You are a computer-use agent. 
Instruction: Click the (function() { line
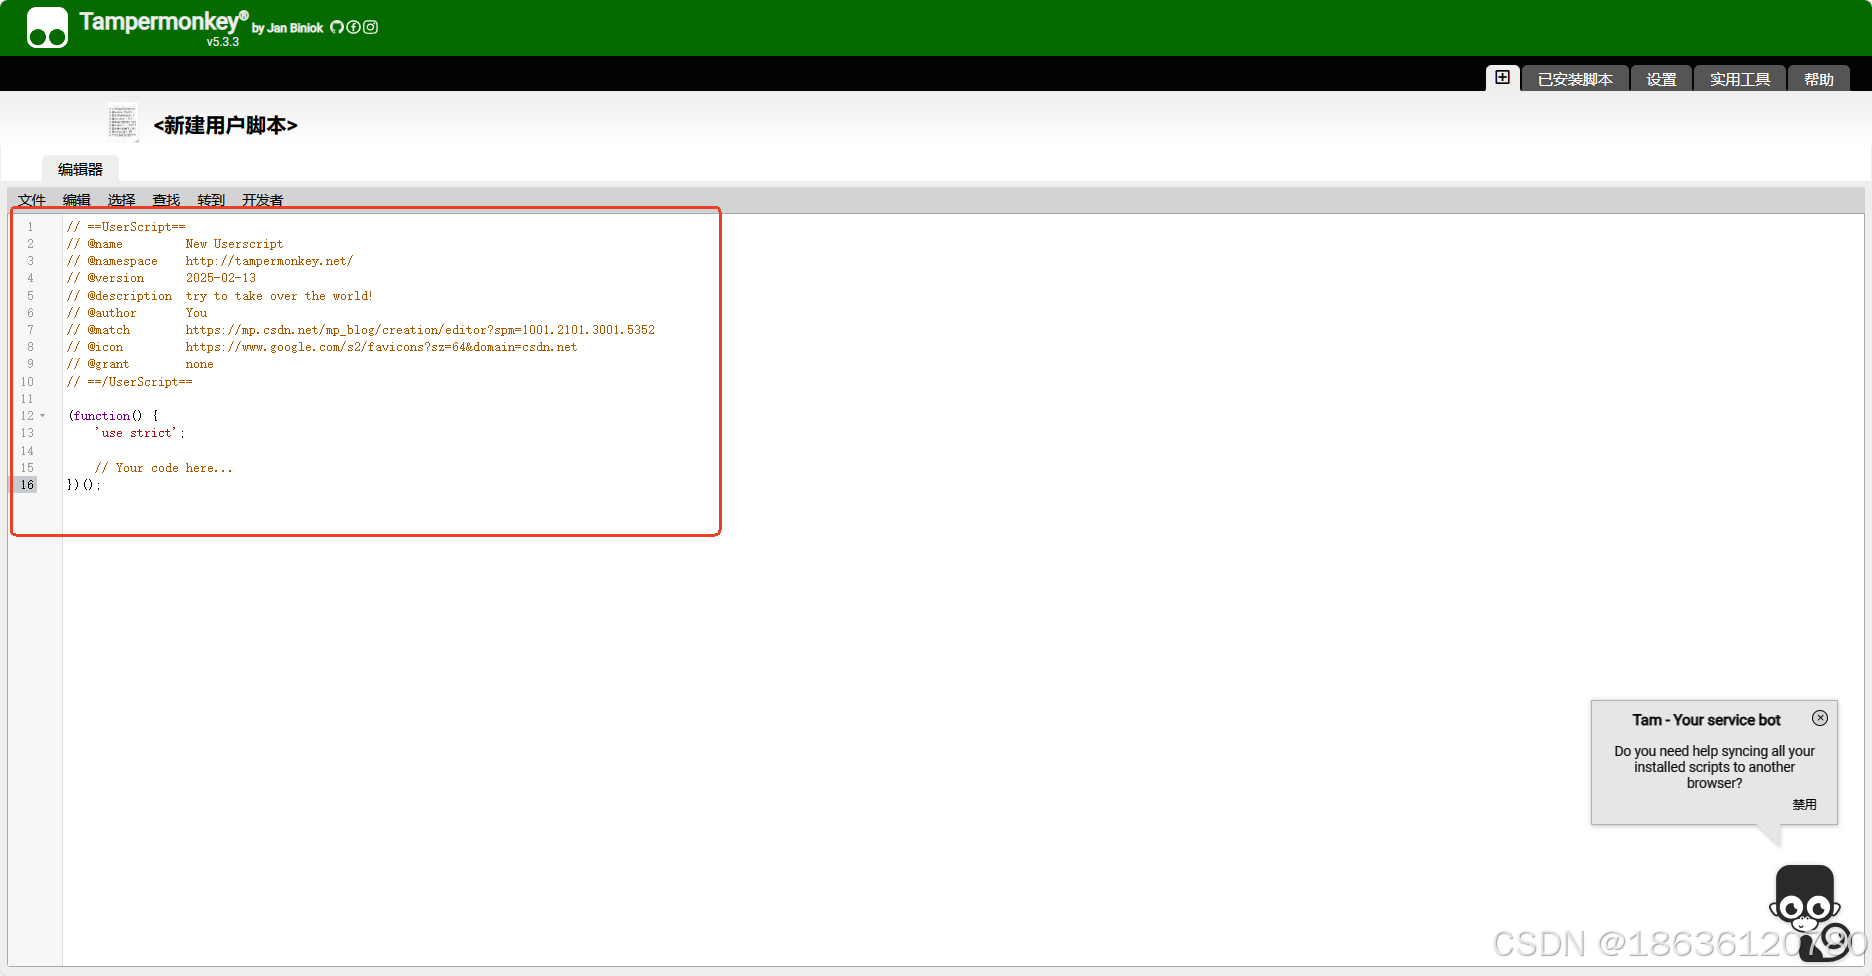pyautogui.click(x=113, y=416)
